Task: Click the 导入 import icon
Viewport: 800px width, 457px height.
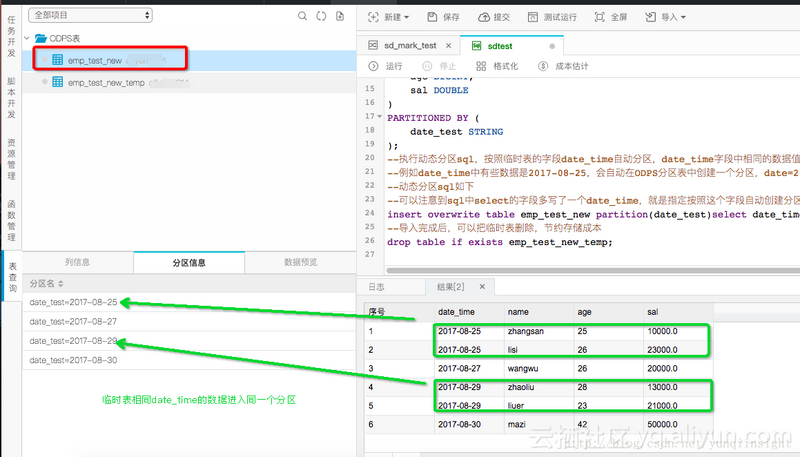Action: pos(651,17)
